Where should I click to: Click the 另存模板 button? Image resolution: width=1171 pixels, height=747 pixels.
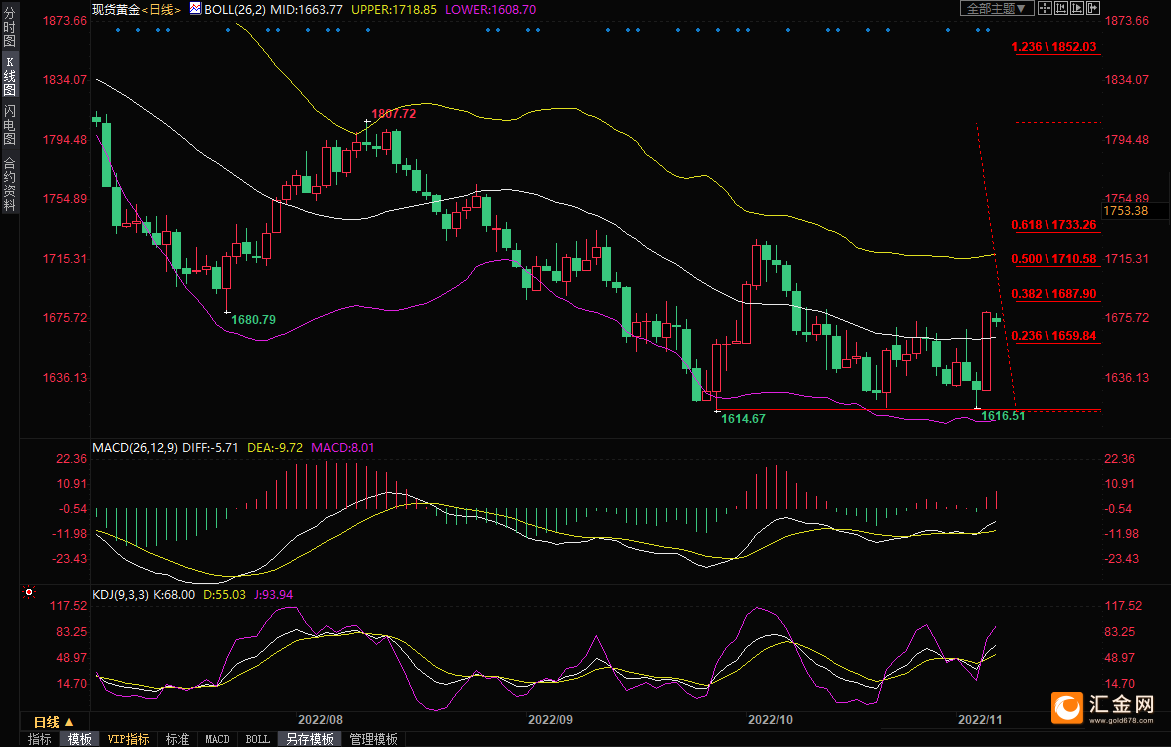(x=309, y=739)
